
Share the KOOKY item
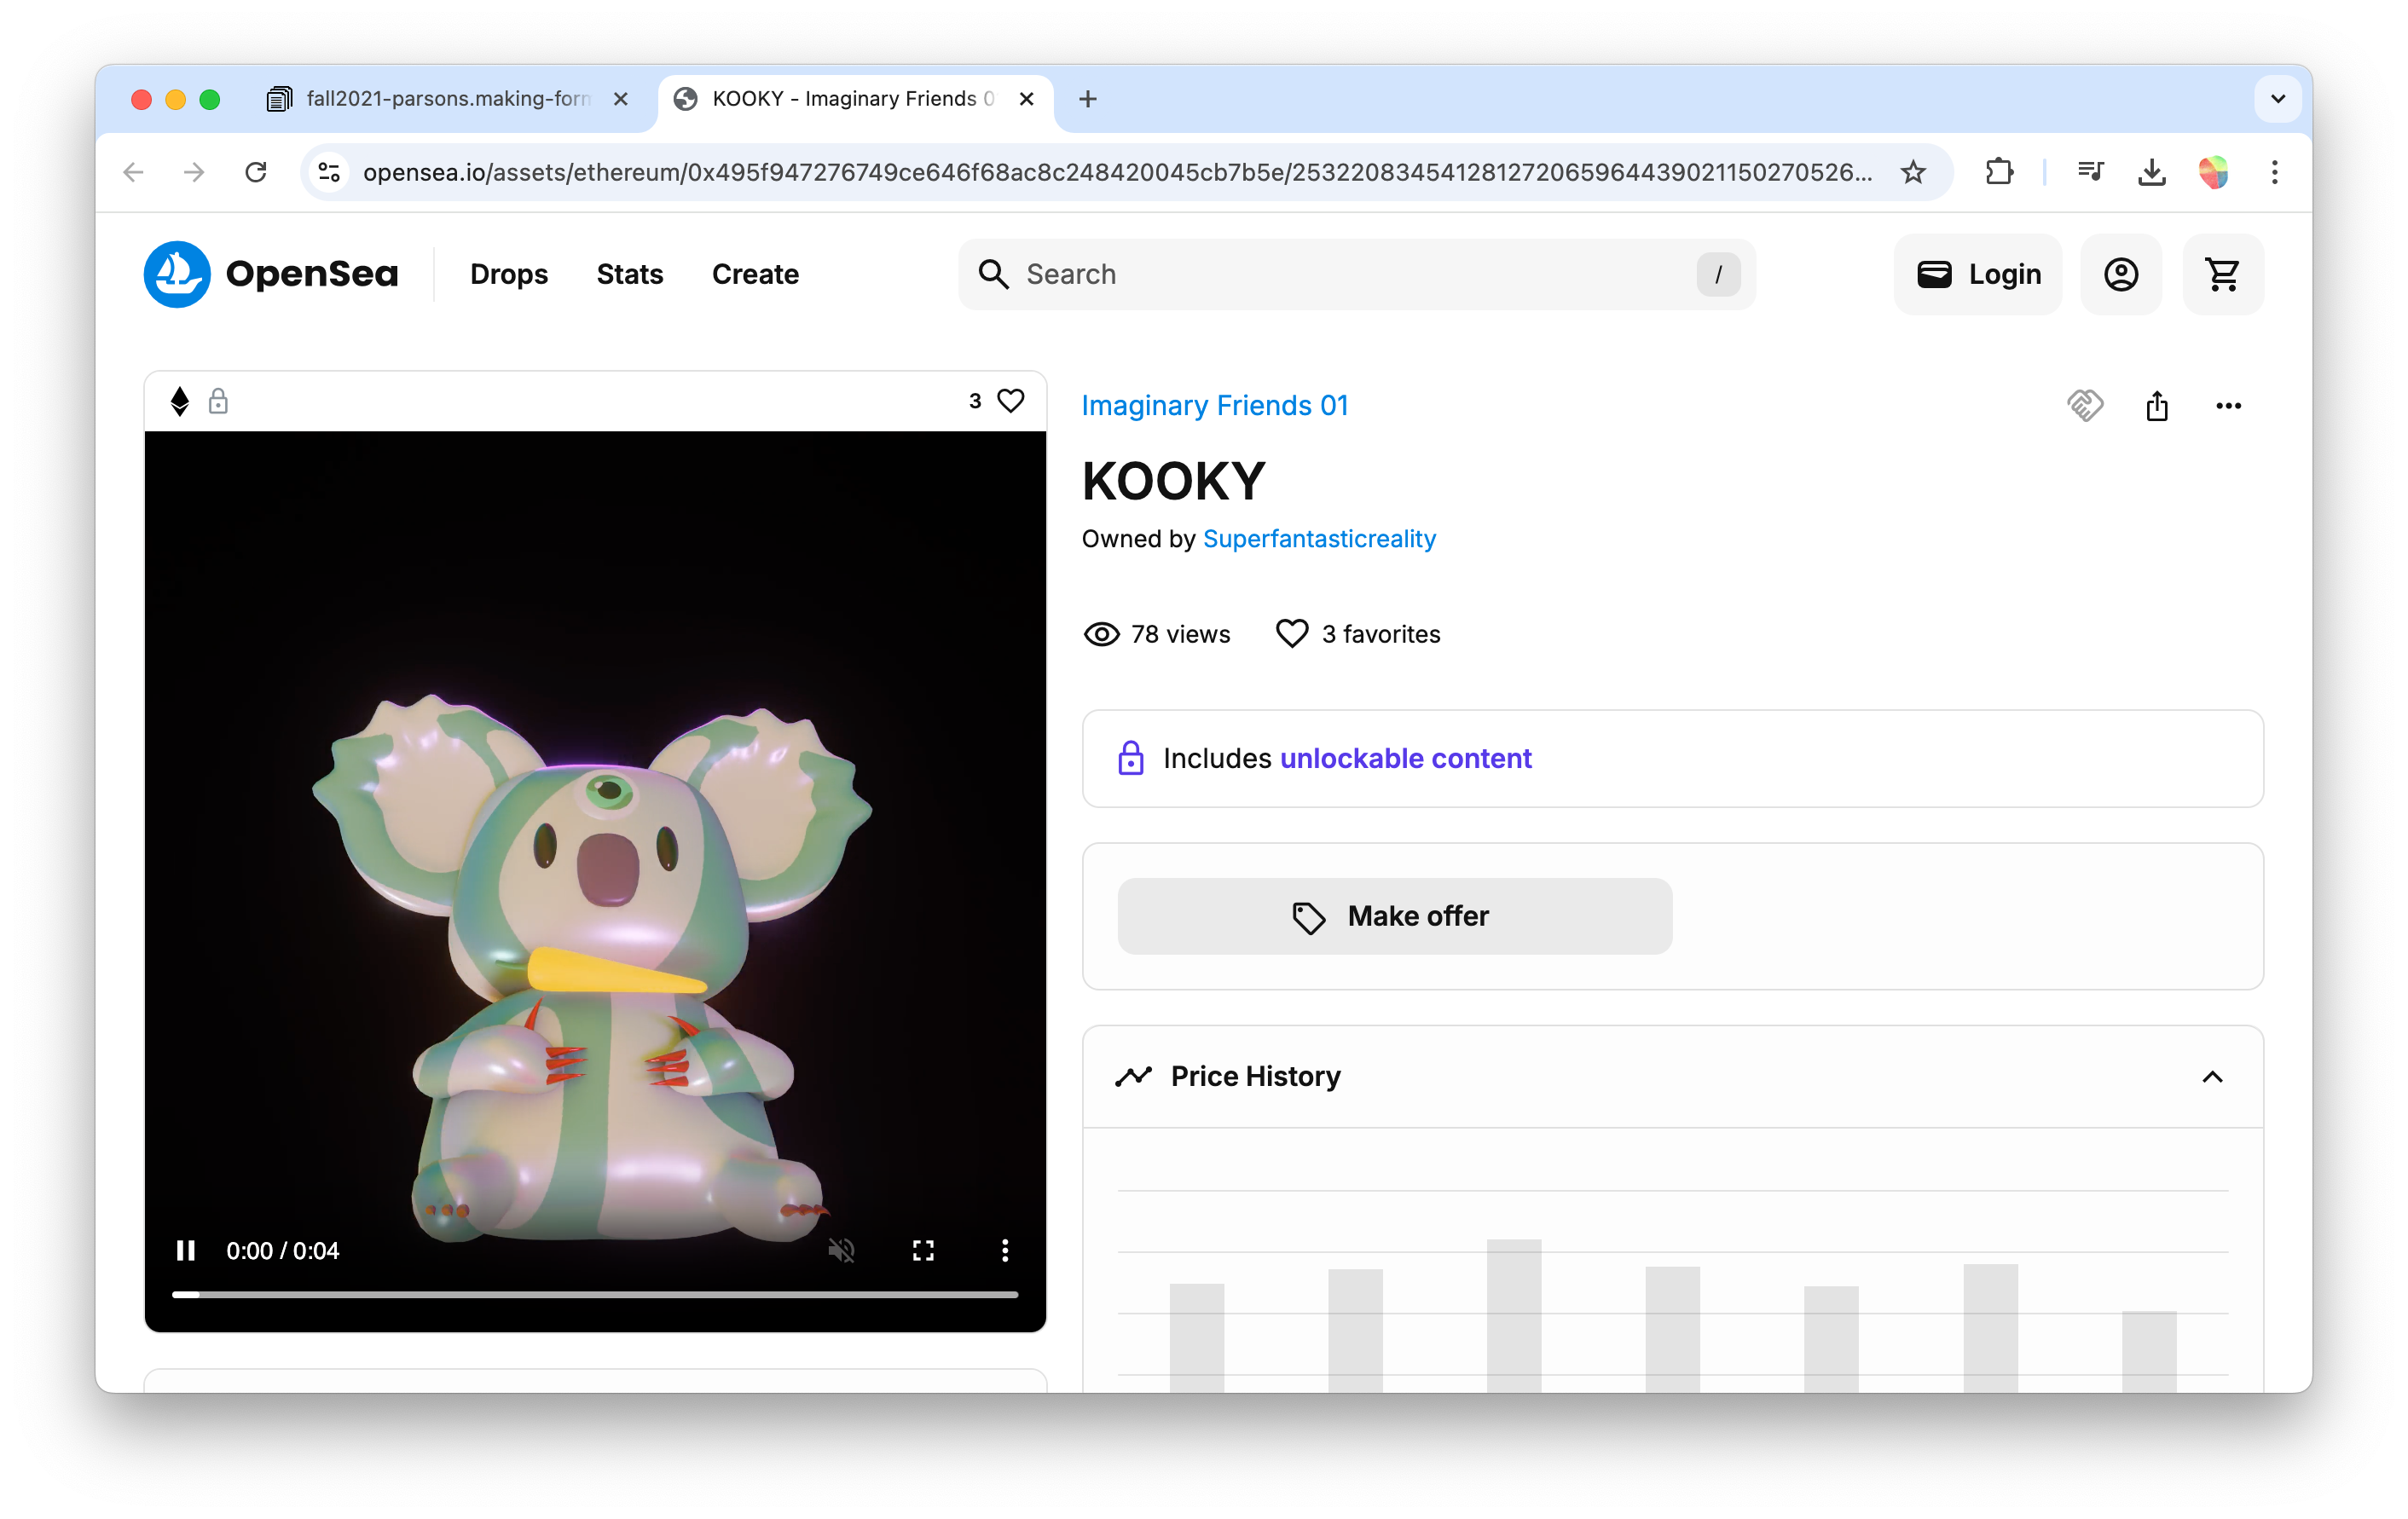[2157, 405]
